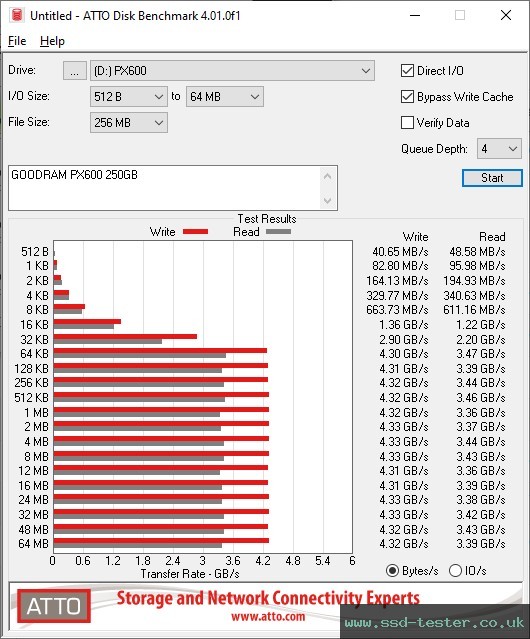
Task: Open the maximum I/O Size dropdown 64 MB
Action: pyautogui.click(x=225, y=97)
